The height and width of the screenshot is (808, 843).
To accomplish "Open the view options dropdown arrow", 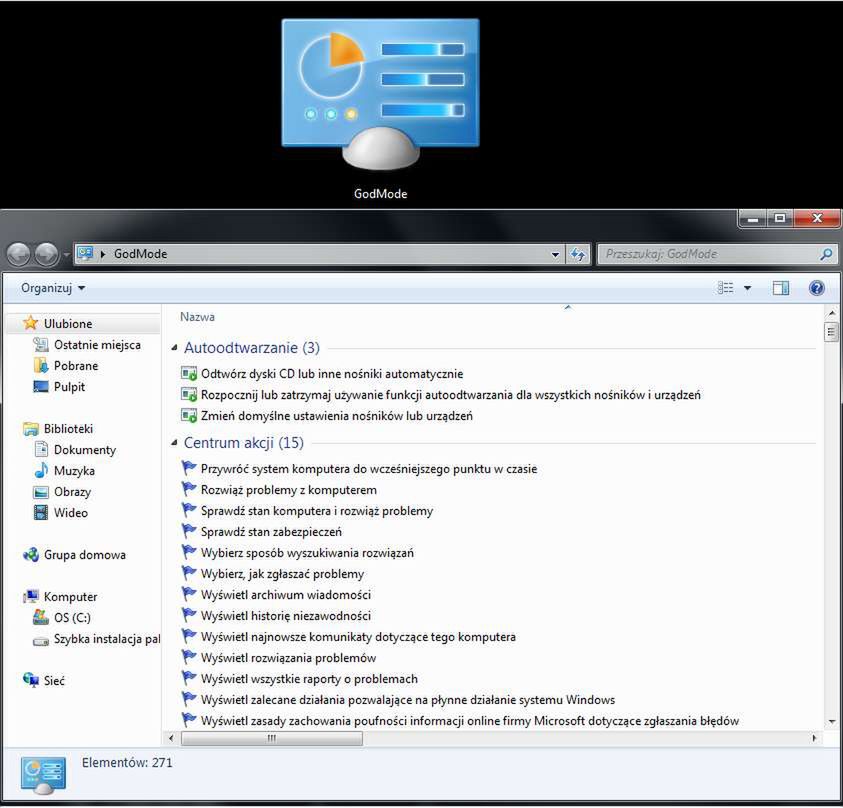I will (x=747, y=288).
